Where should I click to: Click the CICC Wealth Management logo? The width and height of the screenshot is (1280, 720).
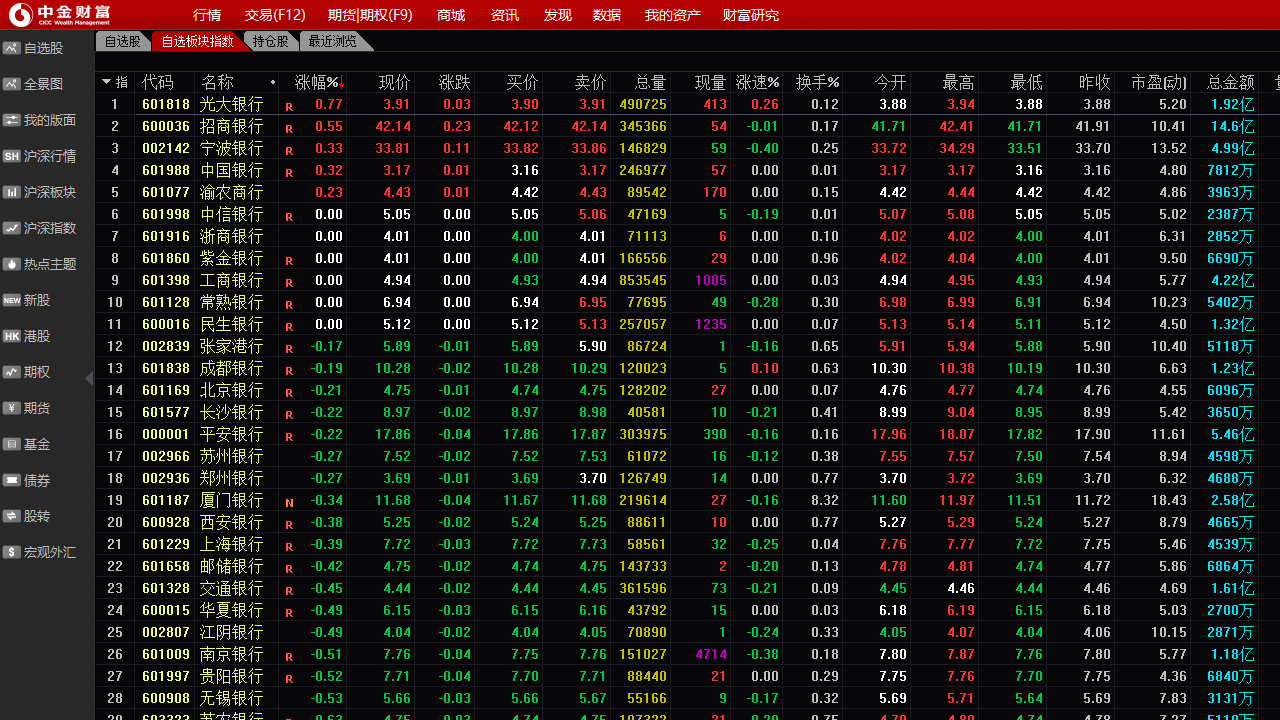[61, 15]
